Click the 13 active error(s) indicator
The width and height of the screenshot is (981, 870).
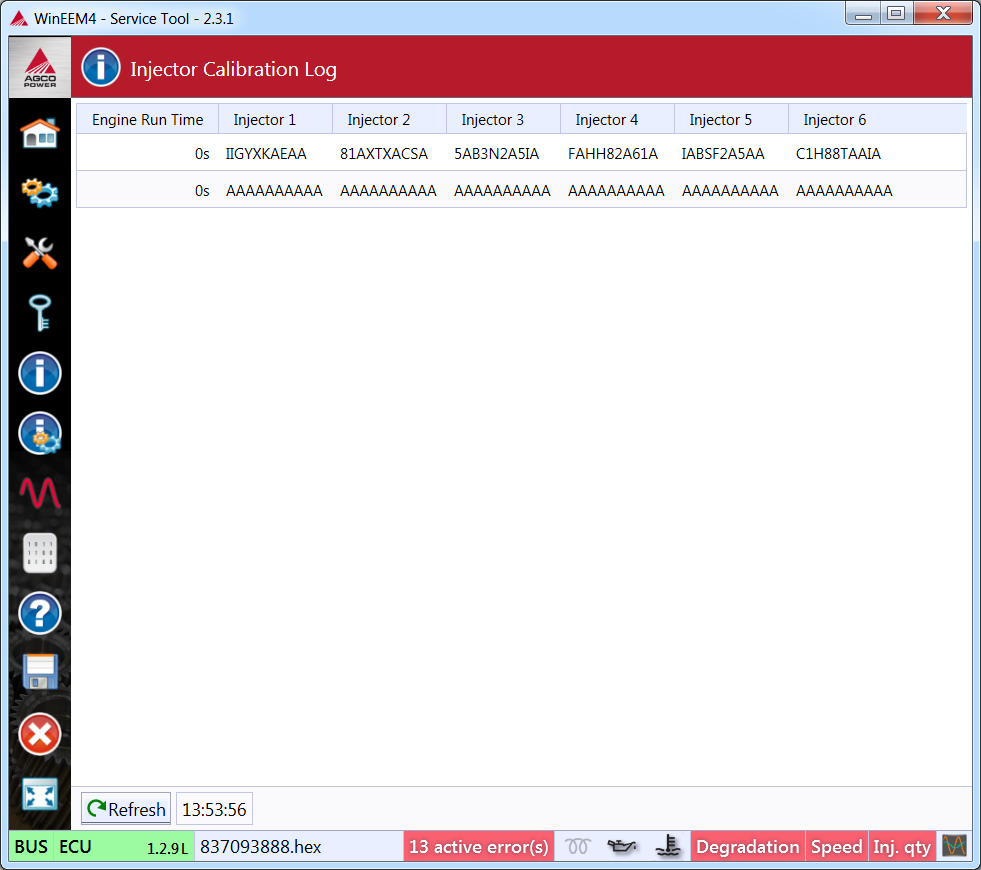[479, 847]
